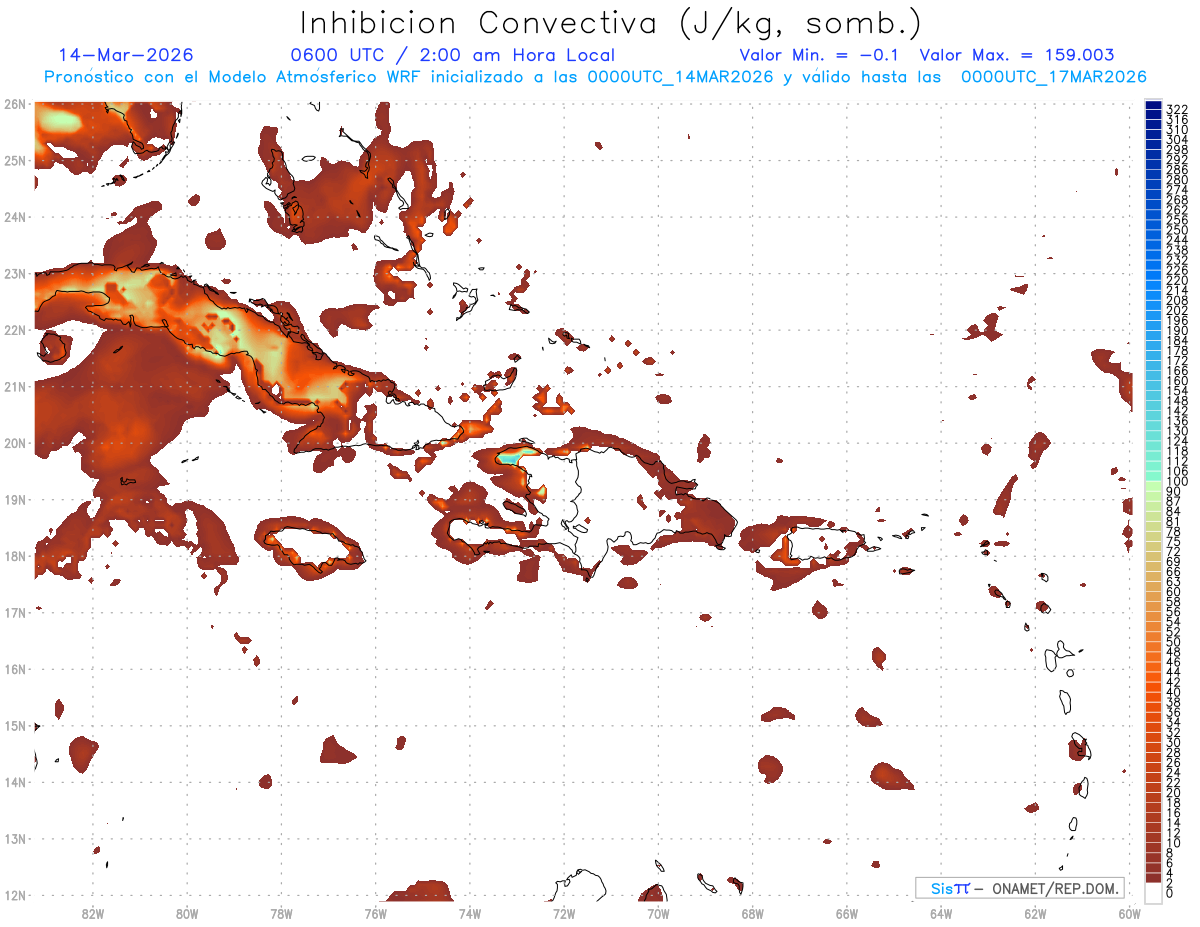1200x927 pixels.
Task: Click the title "Inhibicion Convectiva (J/kg, somb.)"
Action: (611, 24)
